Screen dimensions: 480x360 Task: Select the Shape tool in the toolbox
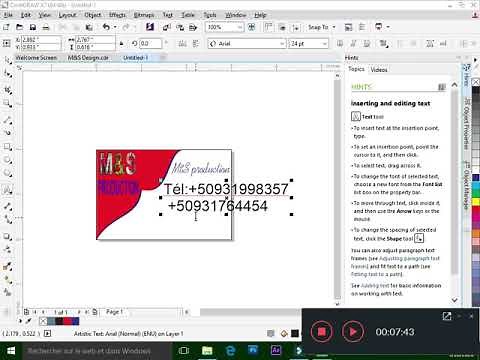coord(7,74)
